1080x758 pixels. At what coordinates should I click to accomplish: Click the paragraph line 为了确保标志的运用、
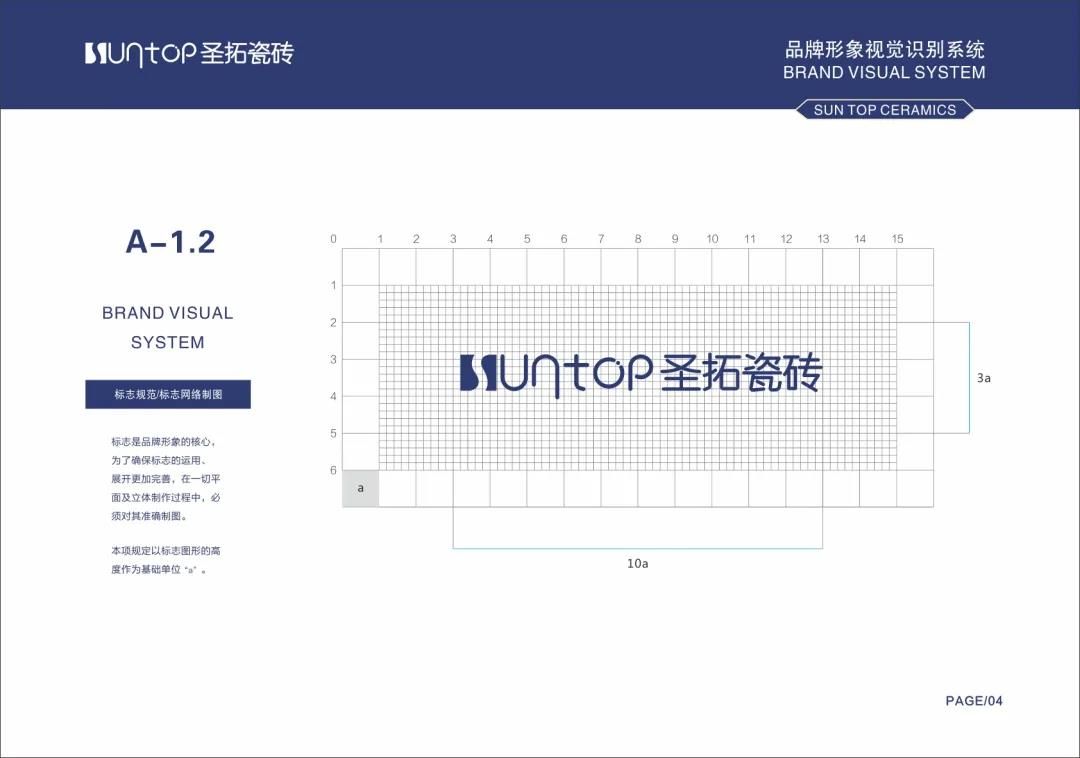pos(159,461)
